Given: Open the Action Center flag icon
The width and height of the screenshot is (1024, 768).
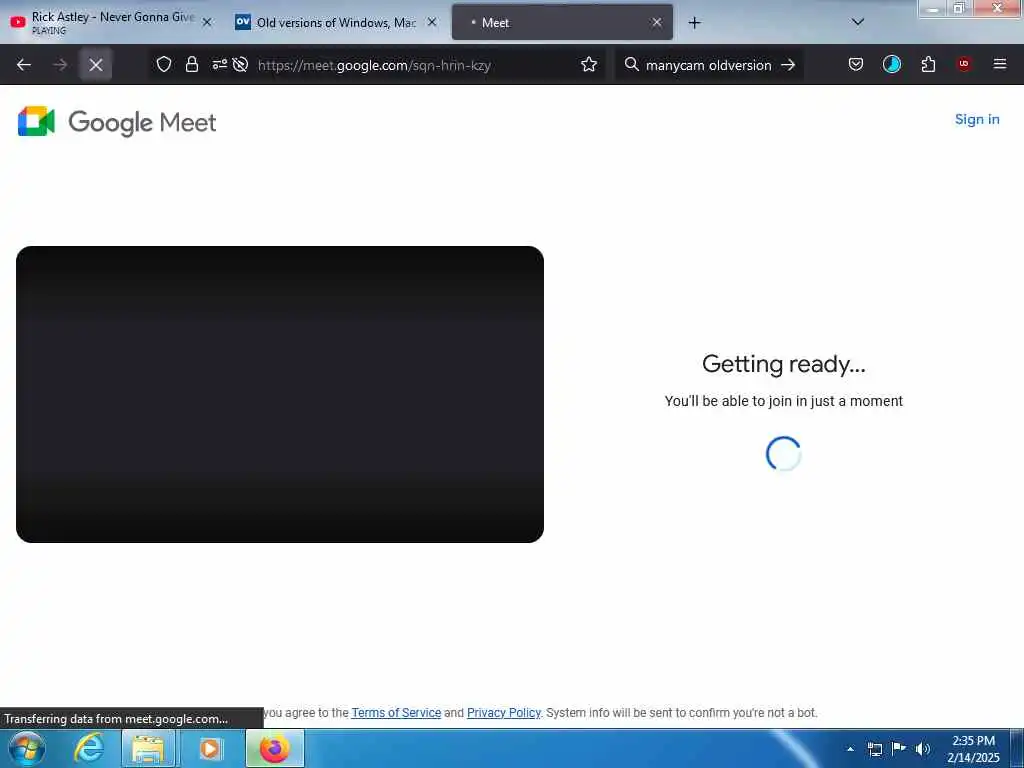Looking at the screenshot, I should tap(899, 748).
